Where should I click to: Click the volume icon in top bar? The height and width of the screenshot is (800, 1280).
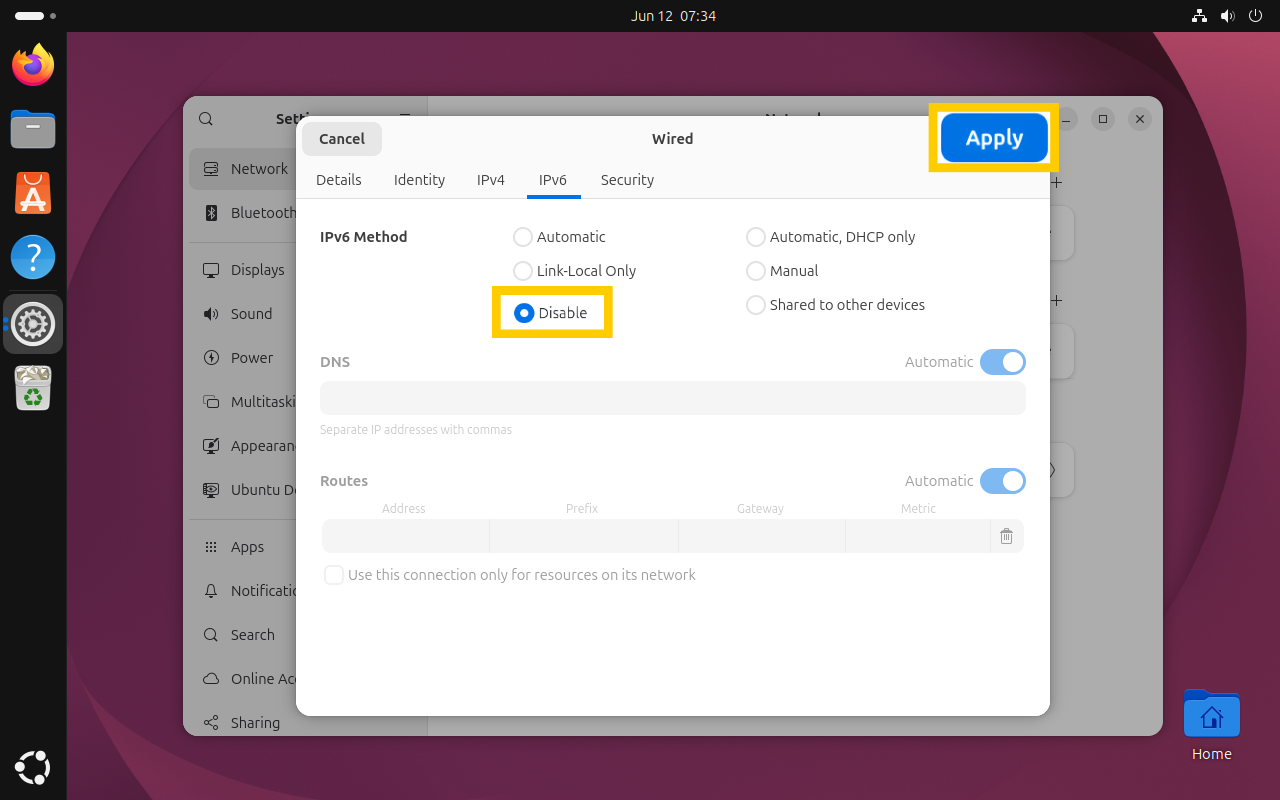1228,16
